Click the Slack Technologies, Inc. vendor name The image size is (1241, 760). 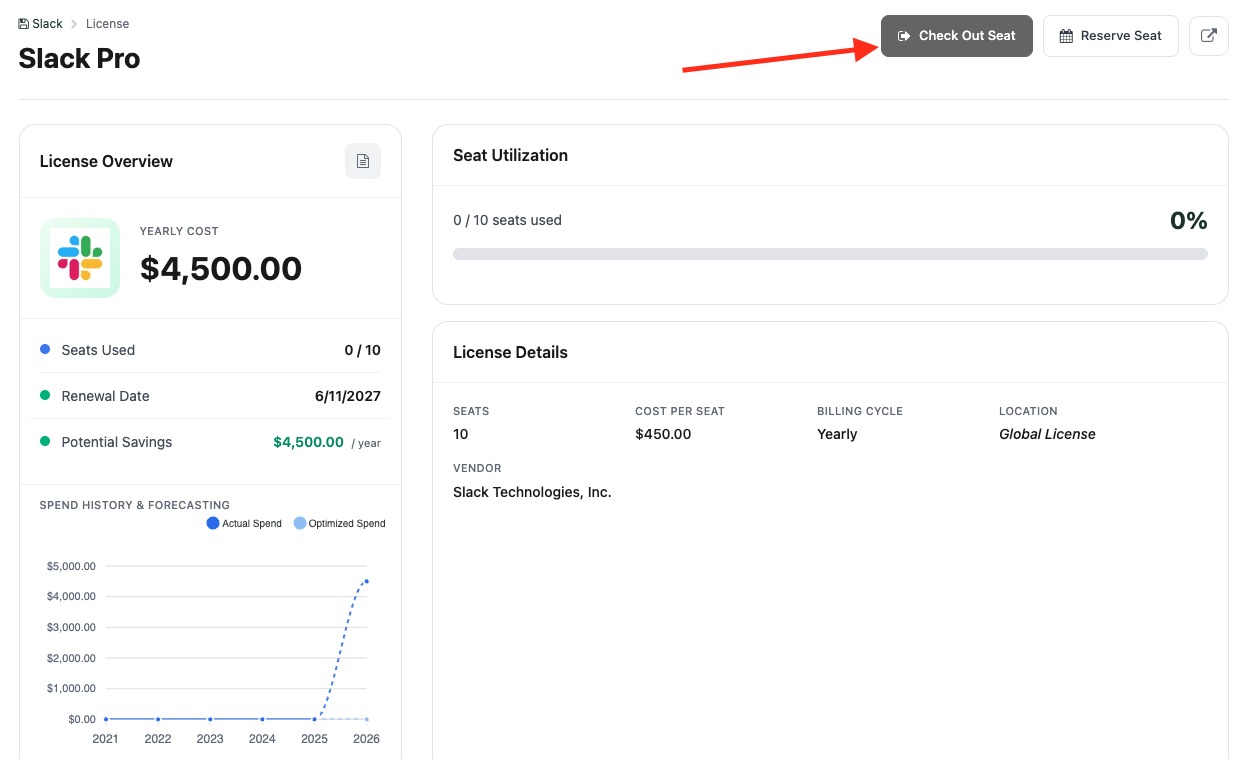tap(532, 492)
